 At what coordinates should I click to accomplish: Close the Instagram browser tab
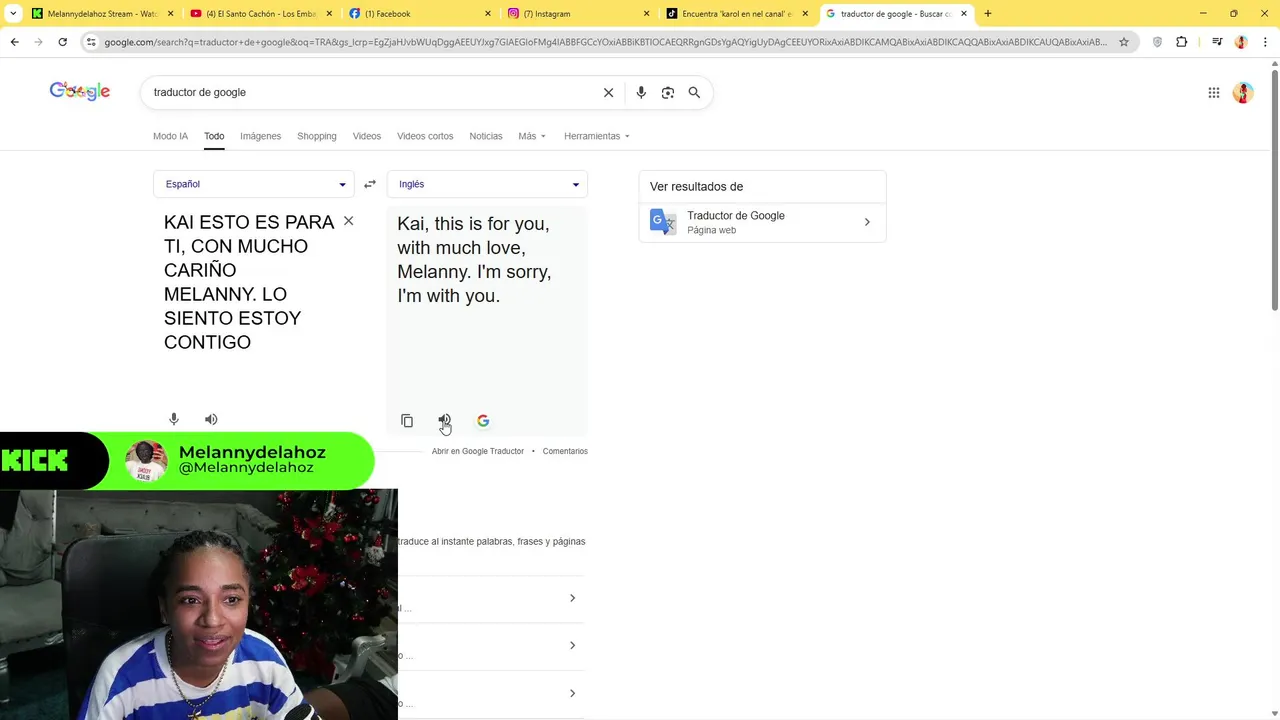pos(646,14)
